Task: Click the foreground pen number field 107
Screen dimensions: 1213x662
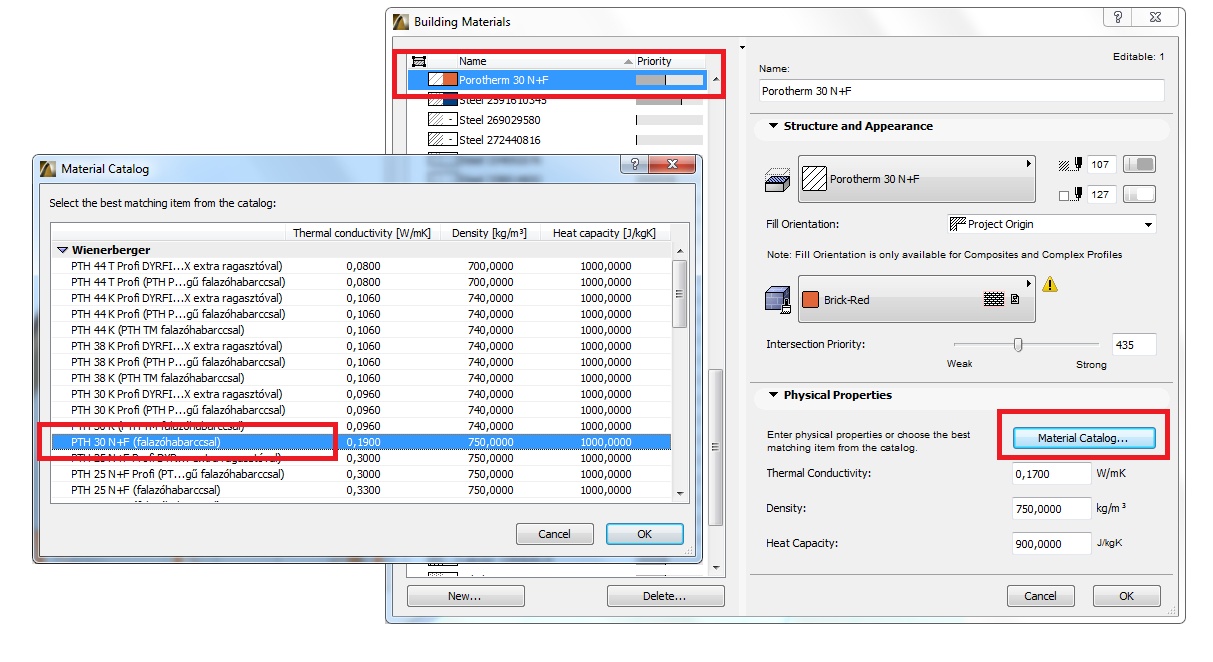Action: (1101, 164)
